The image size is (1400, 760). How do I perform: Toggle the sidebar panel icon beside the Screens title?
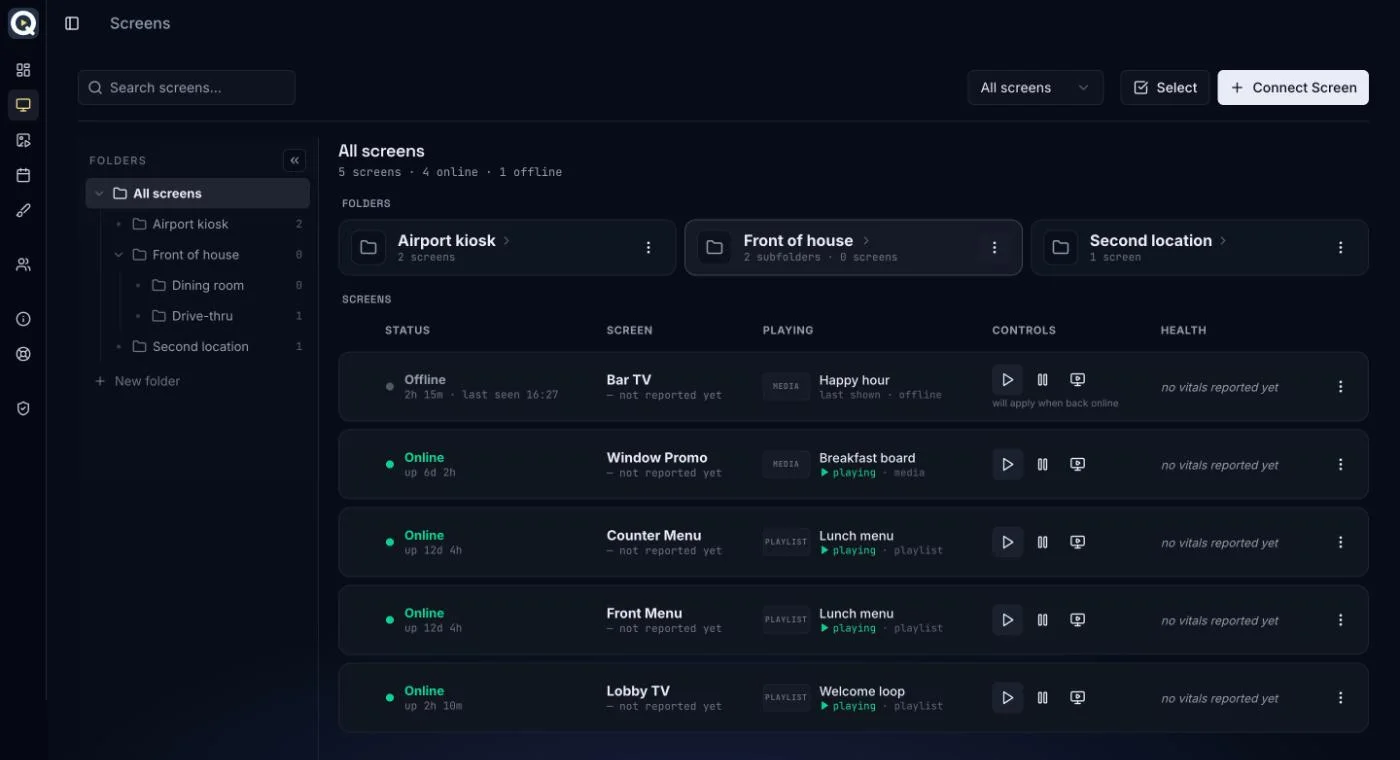[72, 23]
